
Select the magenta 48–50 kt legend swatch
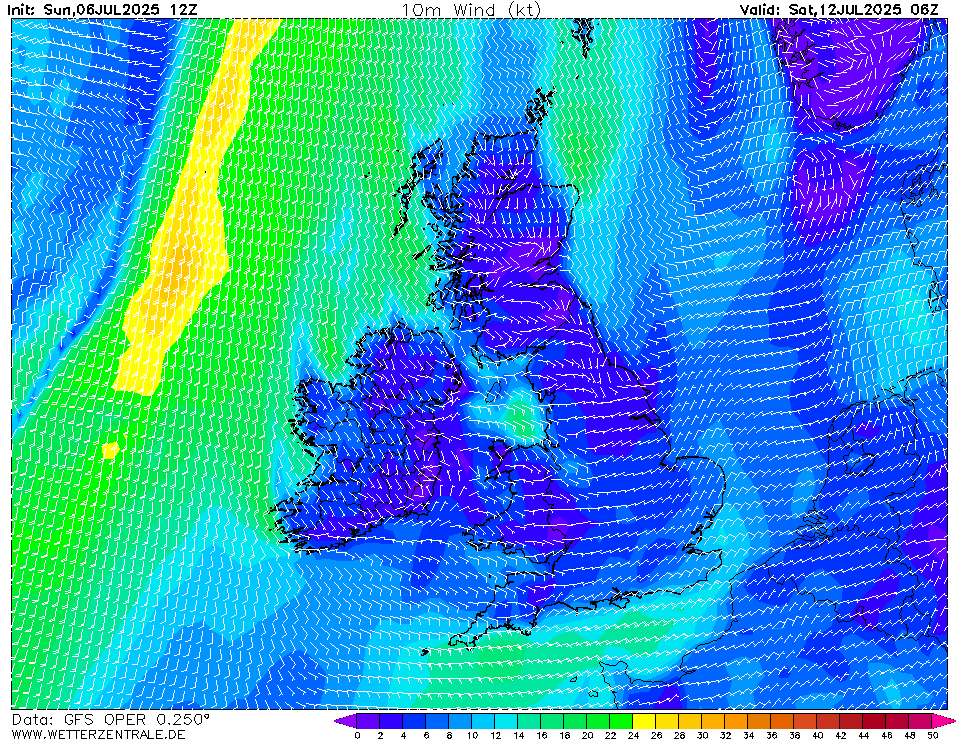tap(921, 720)
